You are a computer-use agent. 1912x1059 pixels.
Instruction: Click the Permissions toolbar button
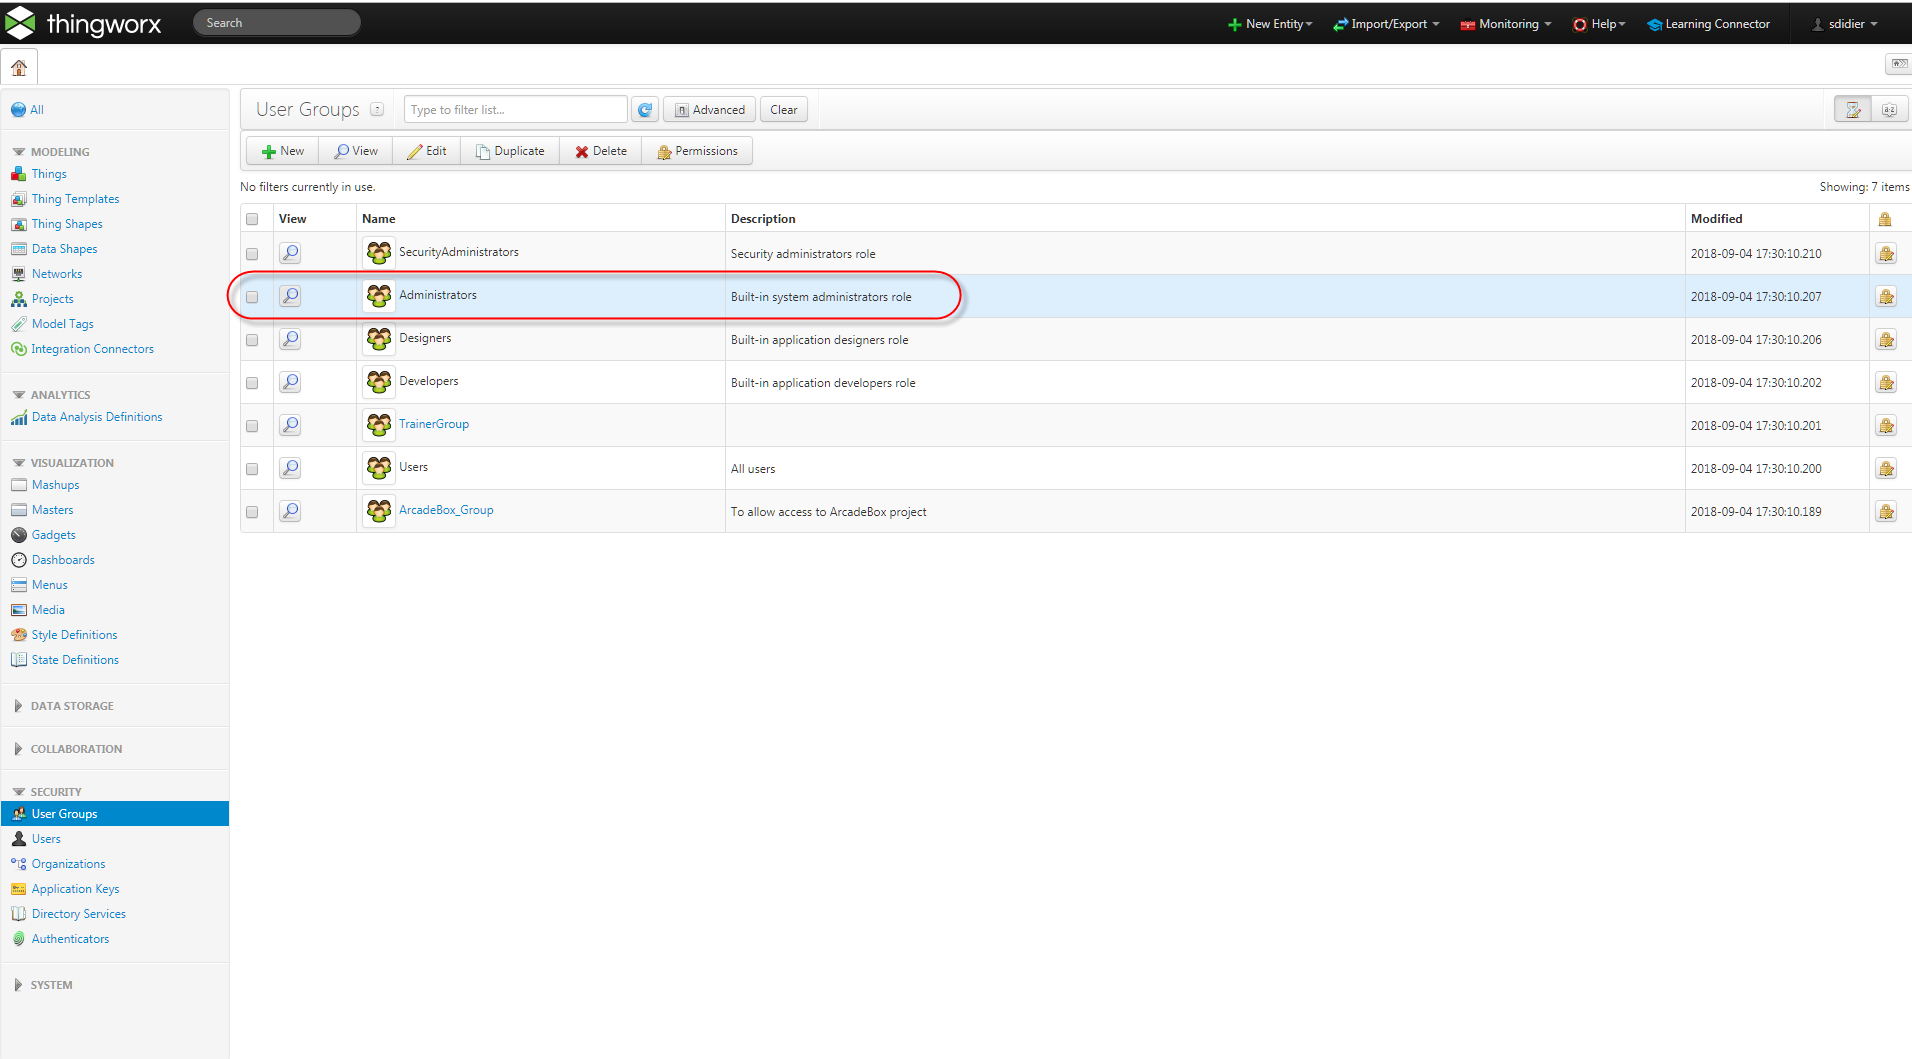(x=697, y=151)
